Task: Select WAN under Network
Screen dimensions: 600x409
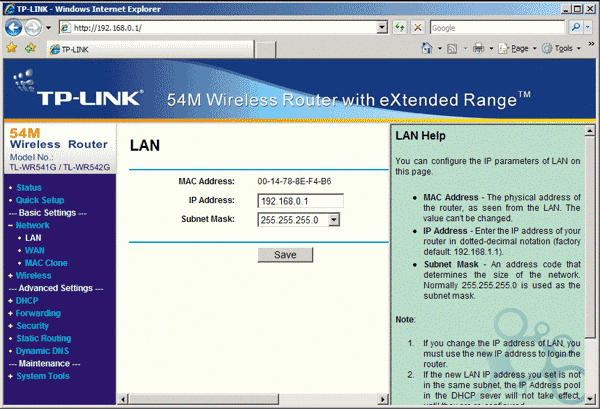Action: click(34, 251)
